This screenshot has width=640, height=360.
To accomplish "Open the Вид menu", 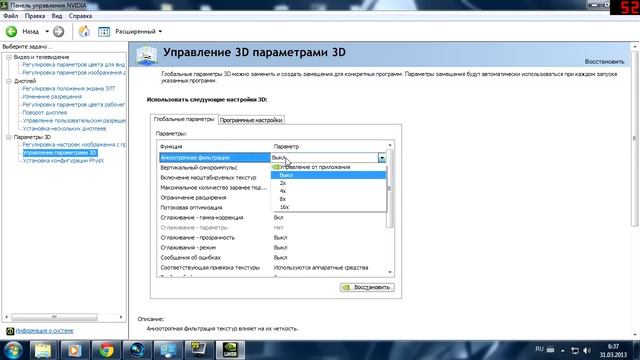I will 57,16.
